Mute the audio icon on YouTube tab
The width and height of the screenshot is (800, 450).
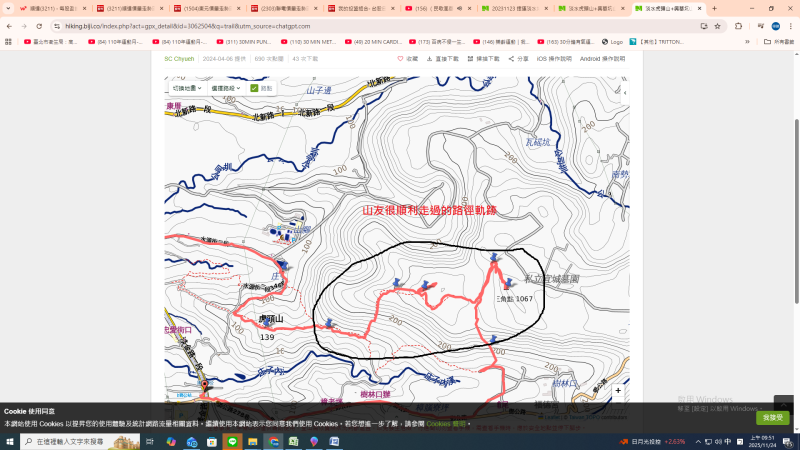click(459, 8)
